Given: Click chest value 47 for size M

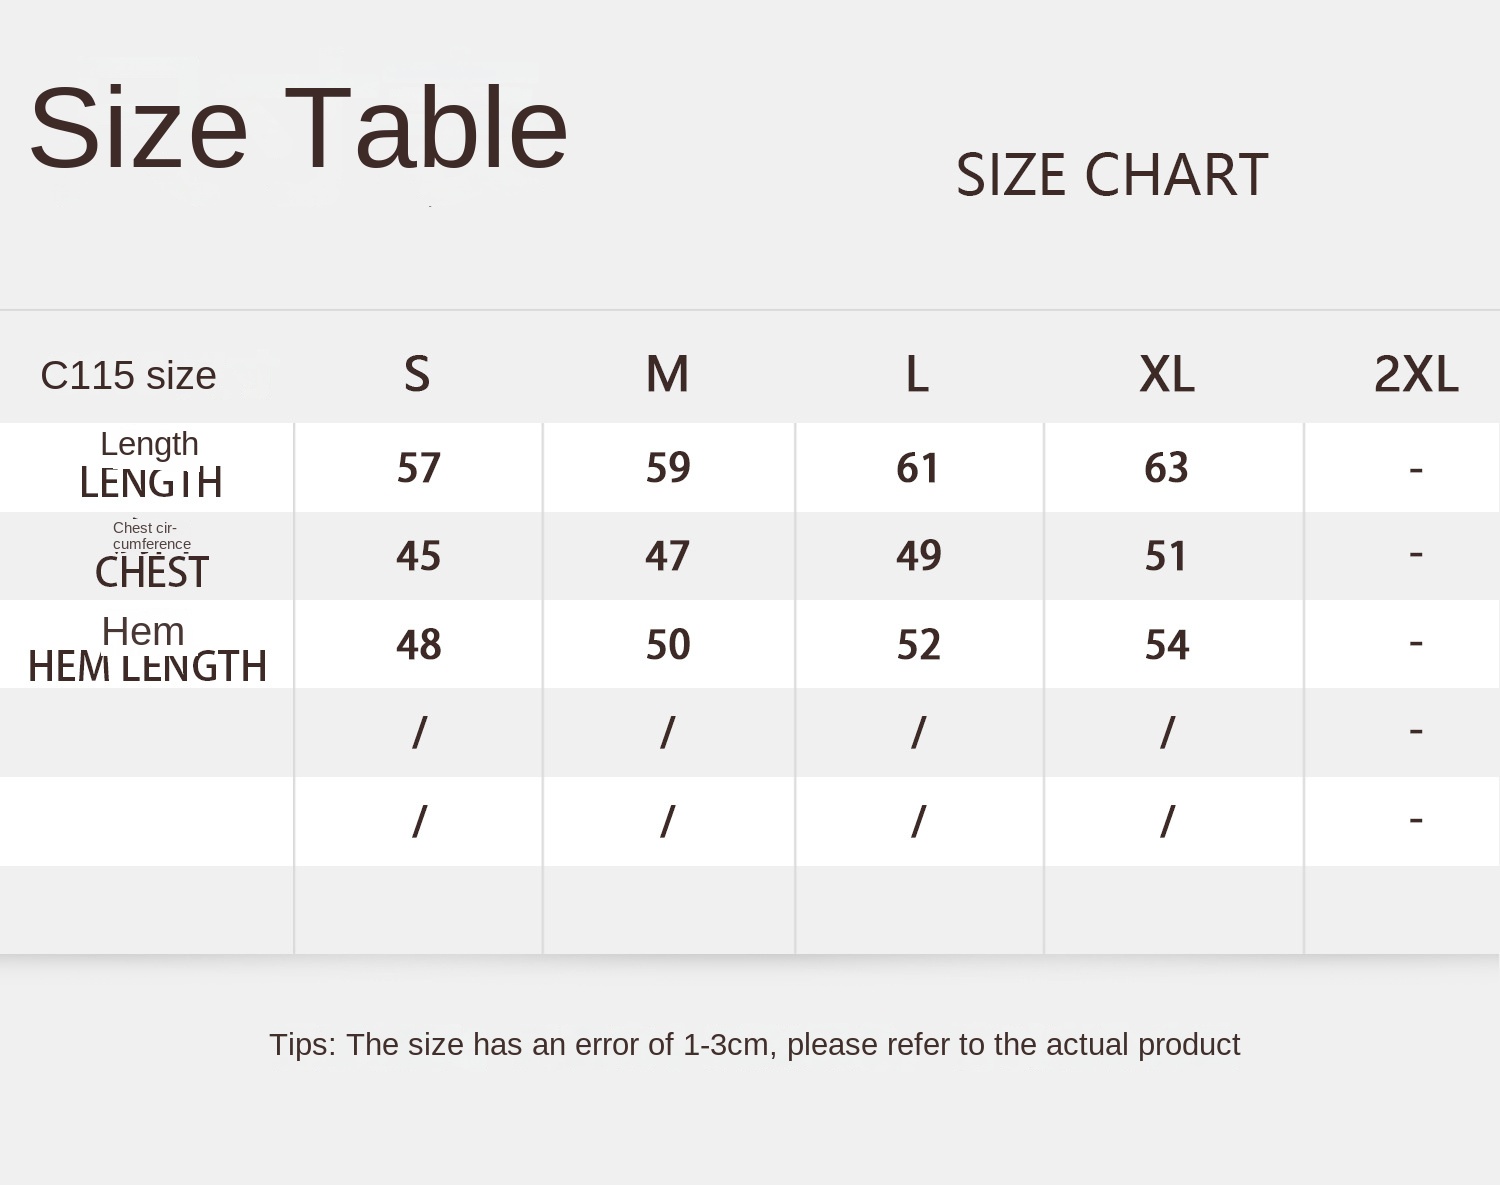Looking at the screenshot, I should [667, 556].
